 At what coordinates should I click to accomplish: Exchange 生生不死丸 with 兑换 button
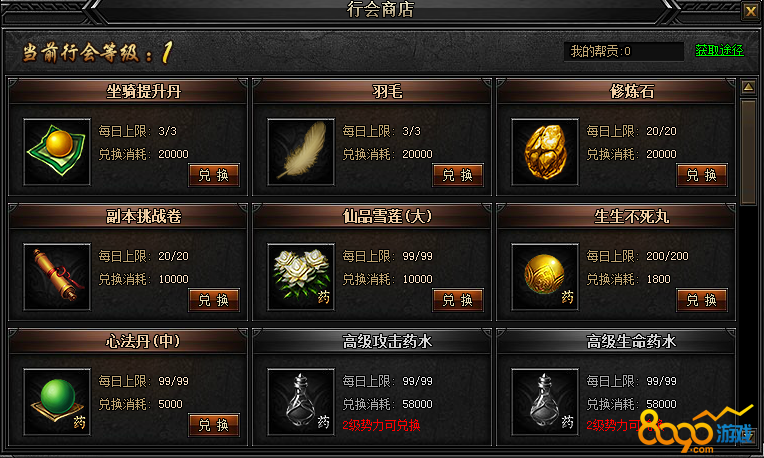click(702, 300)
